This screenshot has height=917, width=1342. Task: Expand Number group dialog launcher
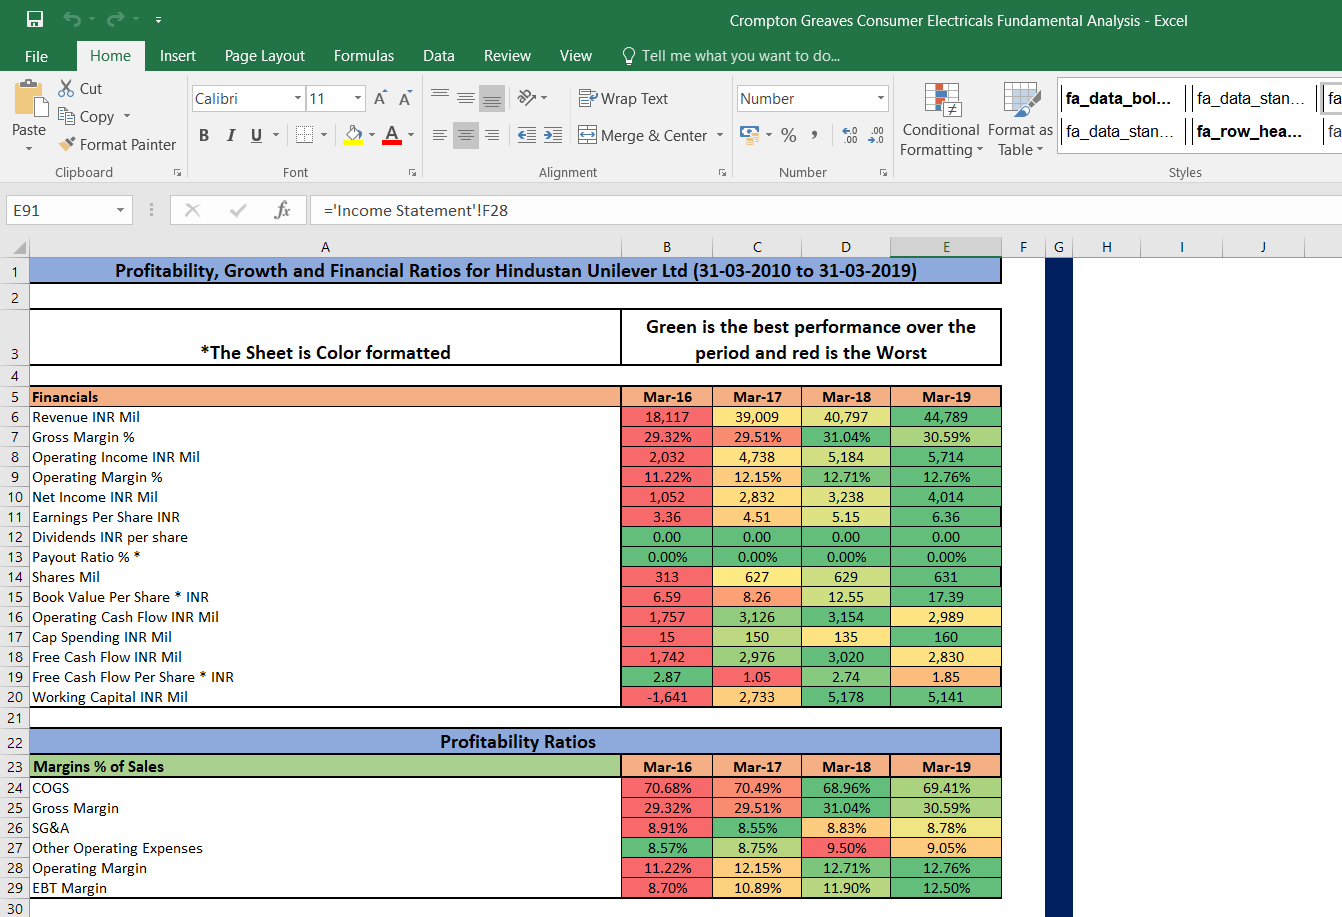[883, 172]
